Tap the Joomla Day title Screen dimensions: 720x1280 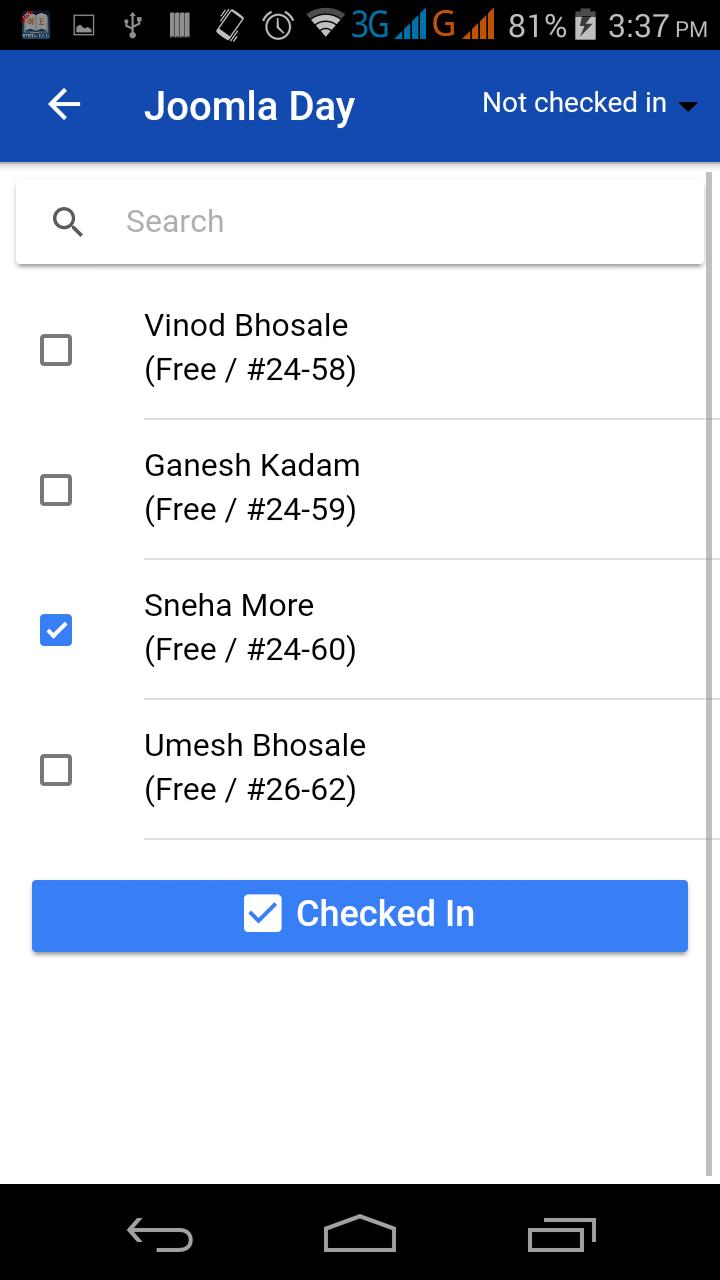point(249,106)
